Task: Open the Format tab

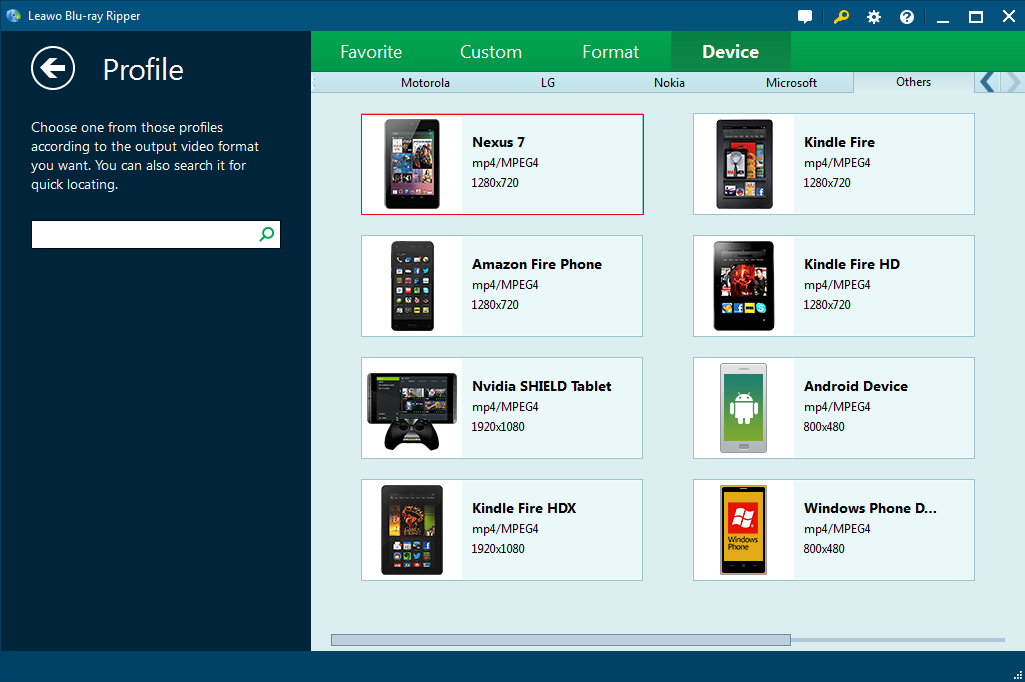Action: click(610, 52)
